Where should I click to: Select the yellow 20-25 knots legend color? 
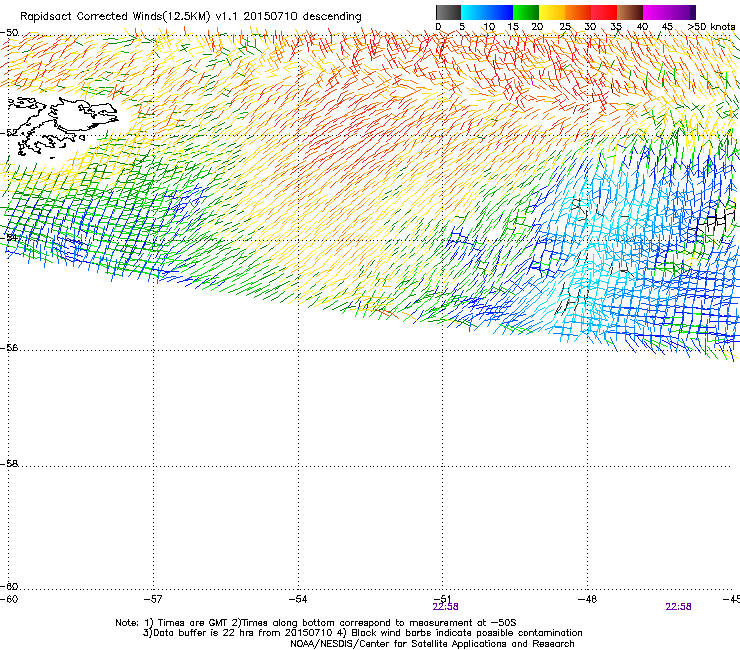click(x=552, y=12)
